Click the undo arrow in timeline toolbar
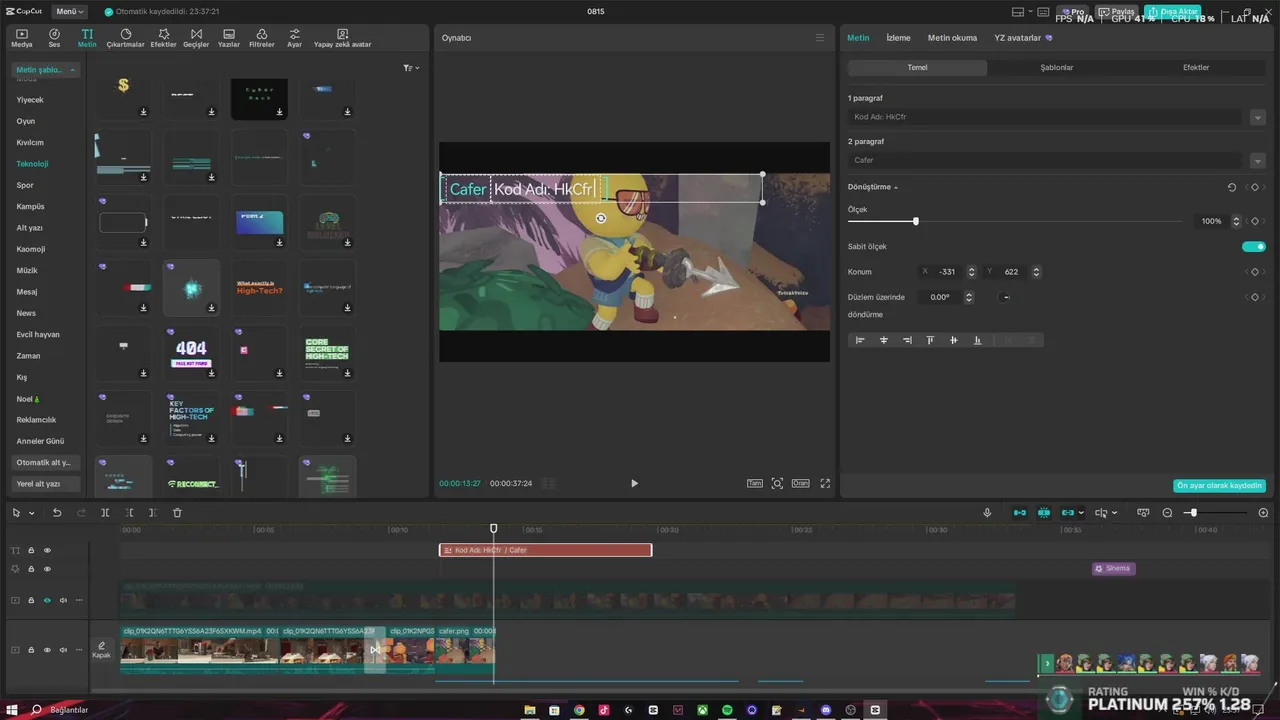The image size is (1280, 720). [57, 513]
